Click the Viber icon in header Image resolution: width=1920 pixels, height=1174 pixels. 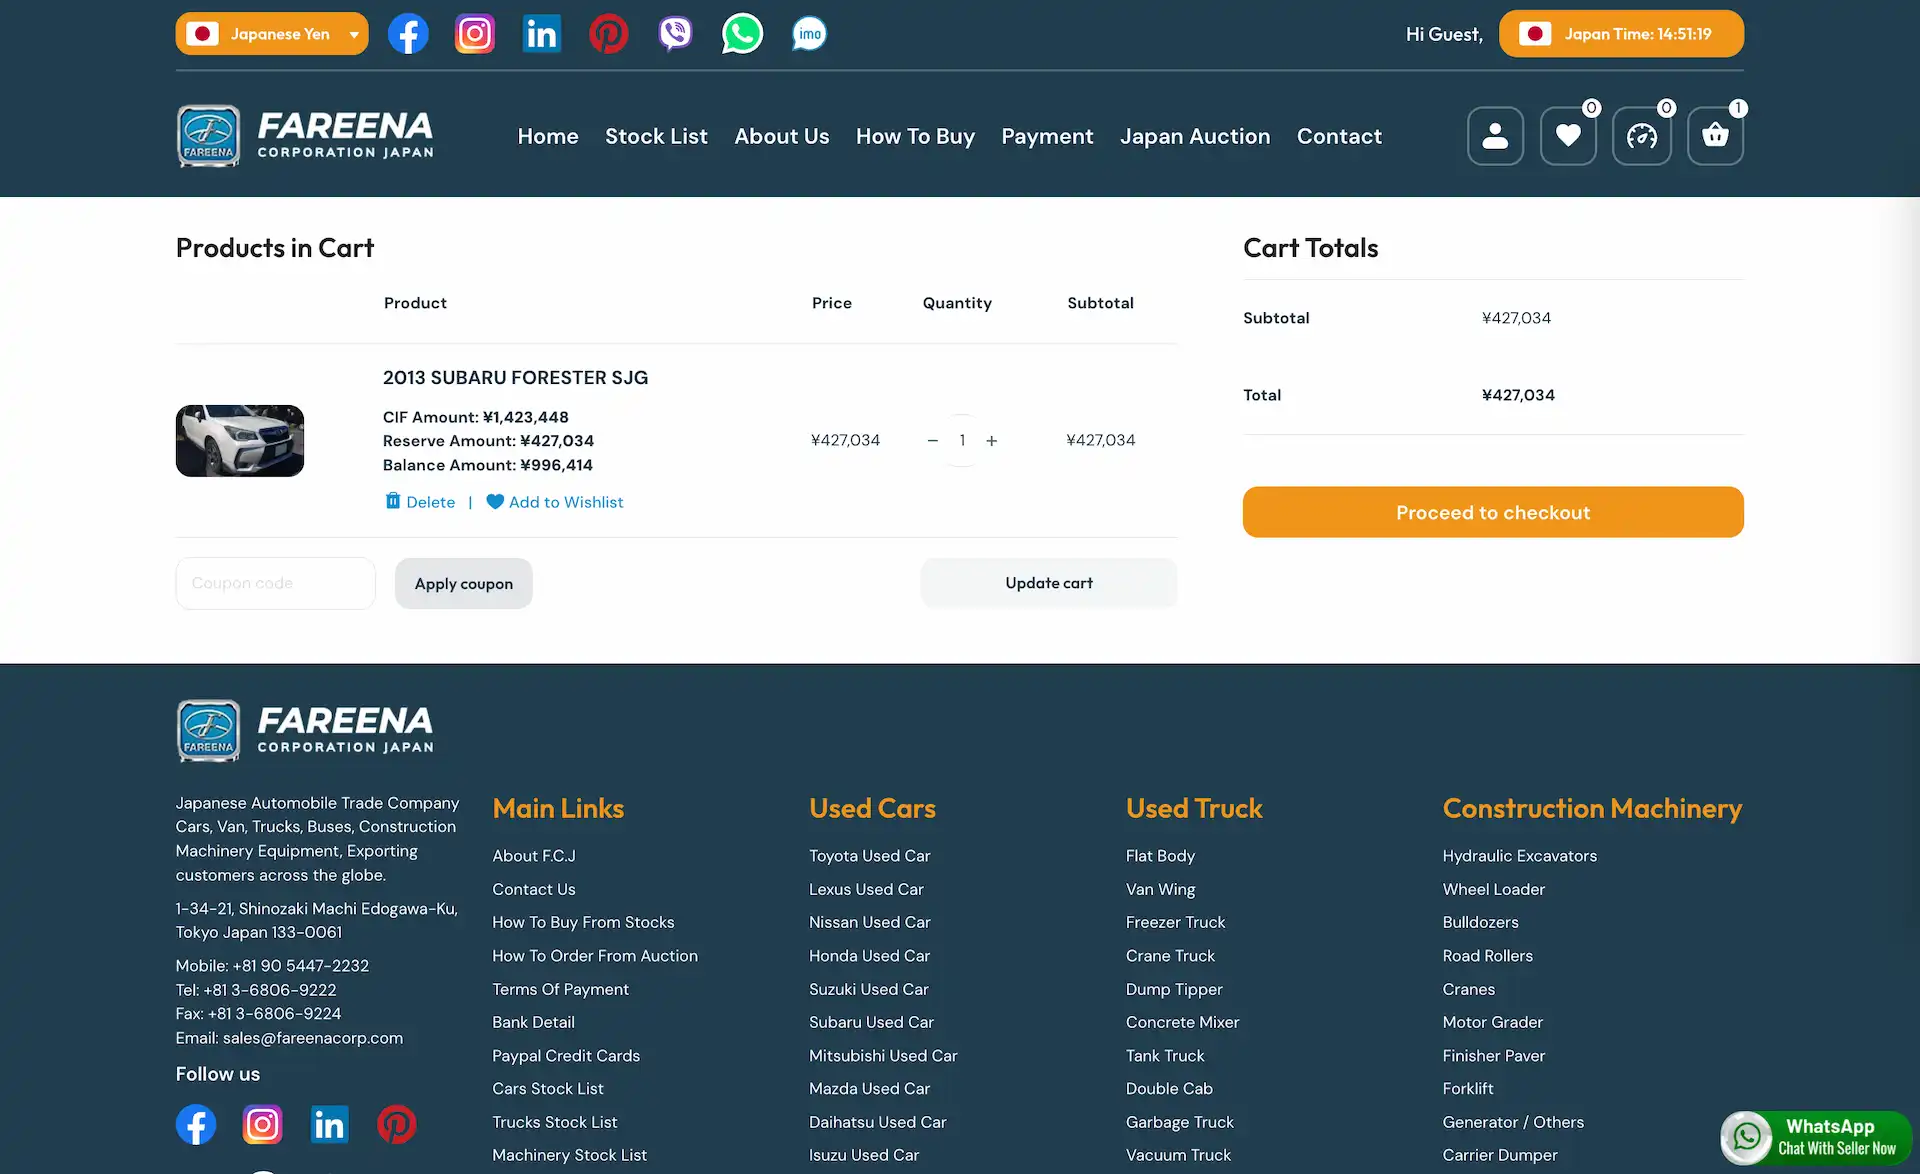pos(675,34)
